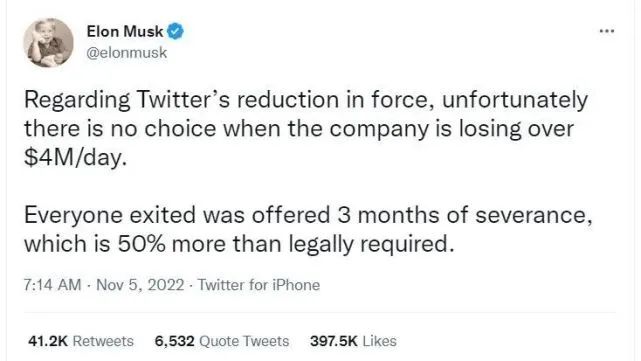Open the Elon Musk display name link

tap(125, 31)
